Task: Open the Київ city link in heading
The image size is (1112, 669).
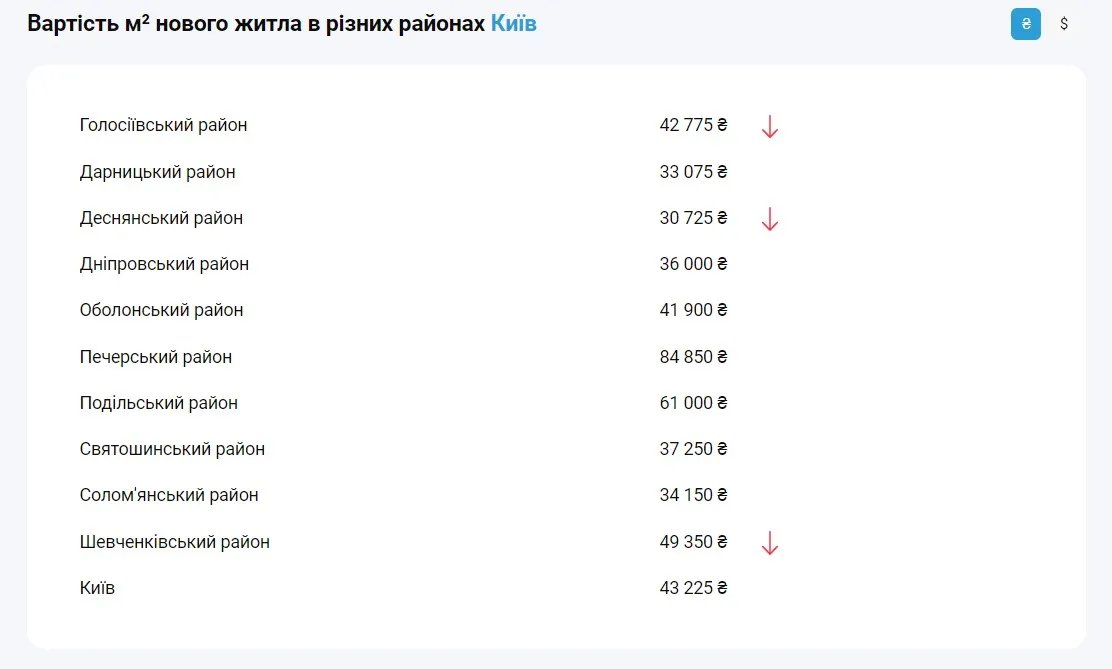Action: 513,23
